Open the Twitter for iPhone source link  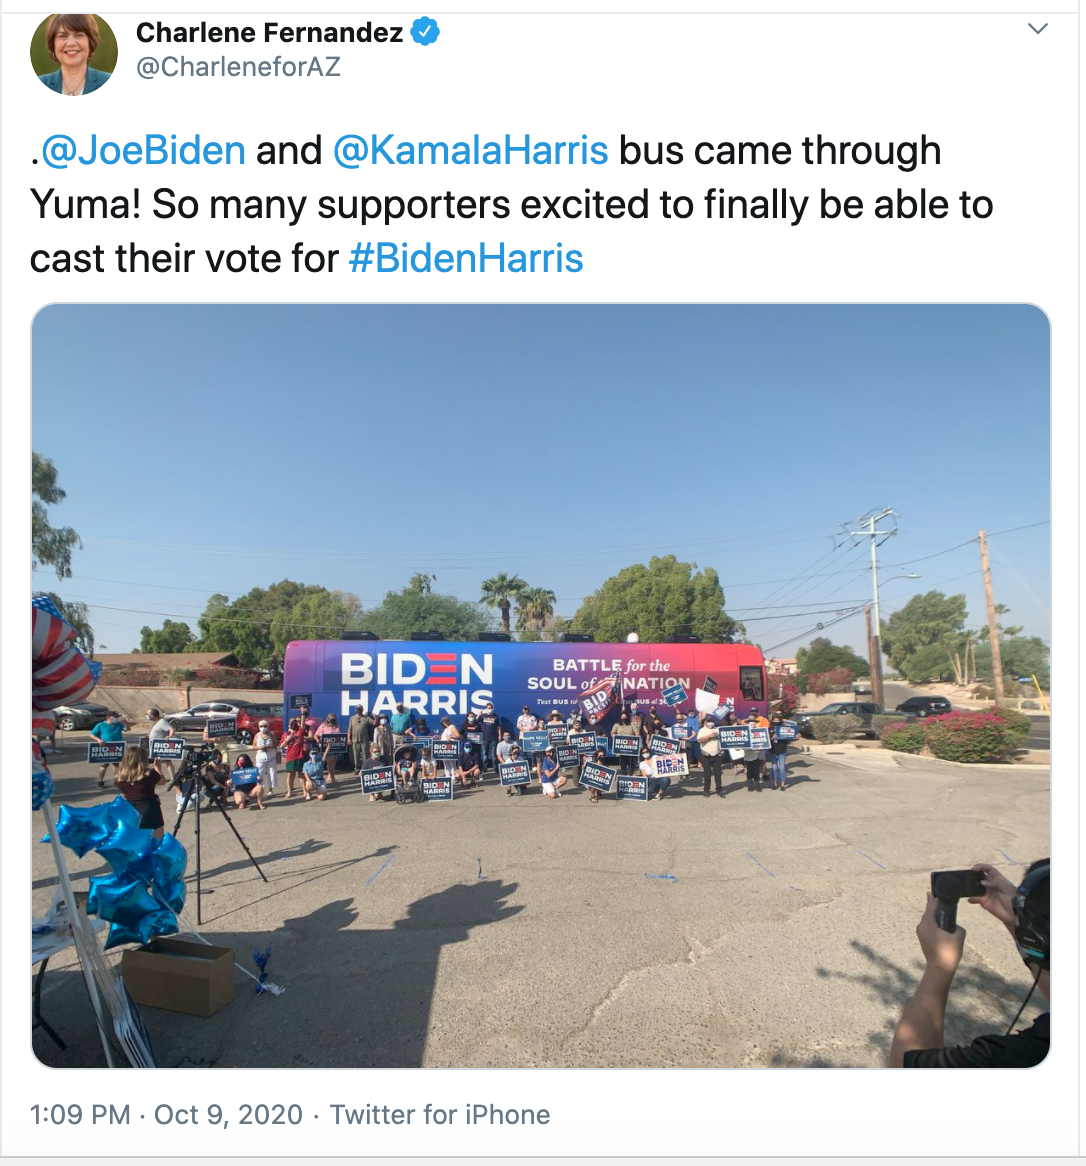(440, 1115)
